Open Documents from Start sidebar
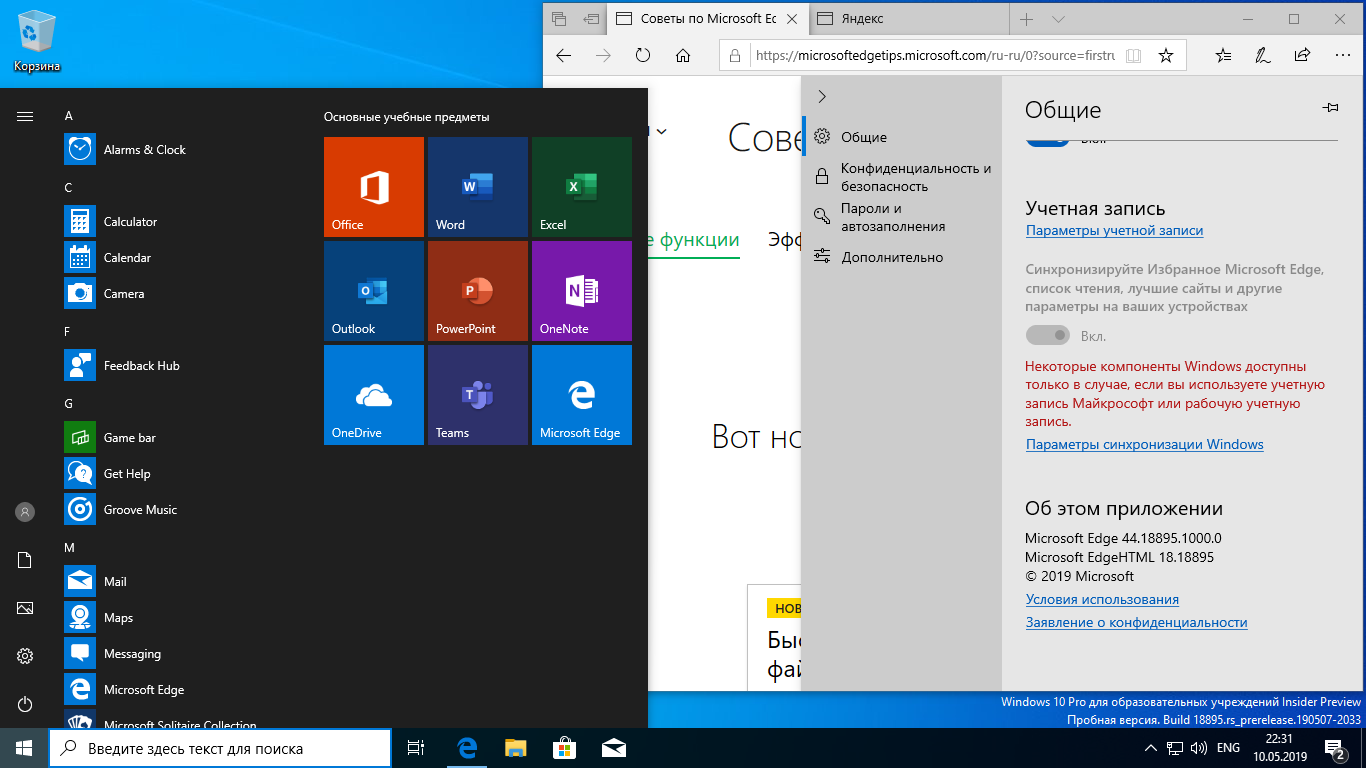Image resolution: width=1366 pixels, height=768 pixels. (x=25, y=560)
